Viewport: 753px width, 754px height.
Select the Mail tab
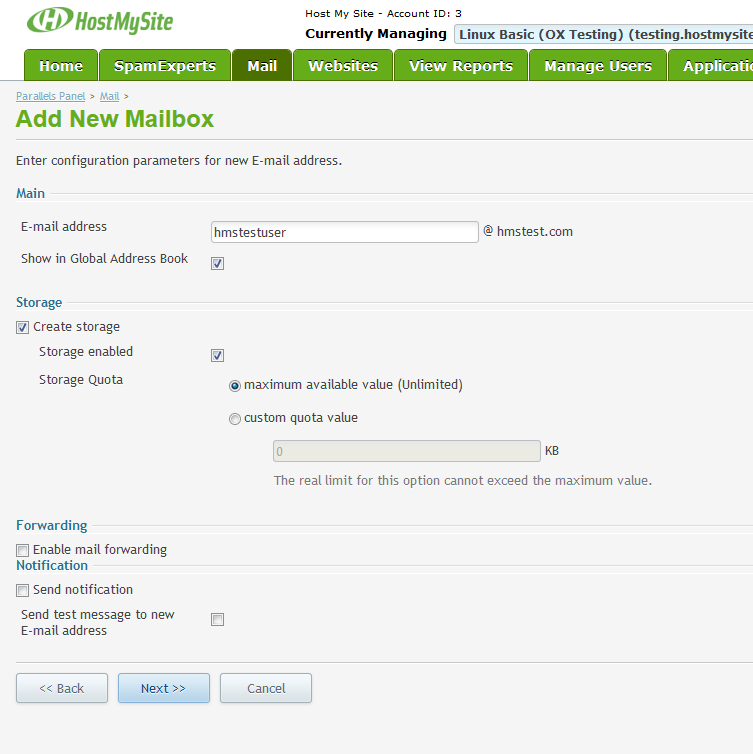(x=262, y=65)
